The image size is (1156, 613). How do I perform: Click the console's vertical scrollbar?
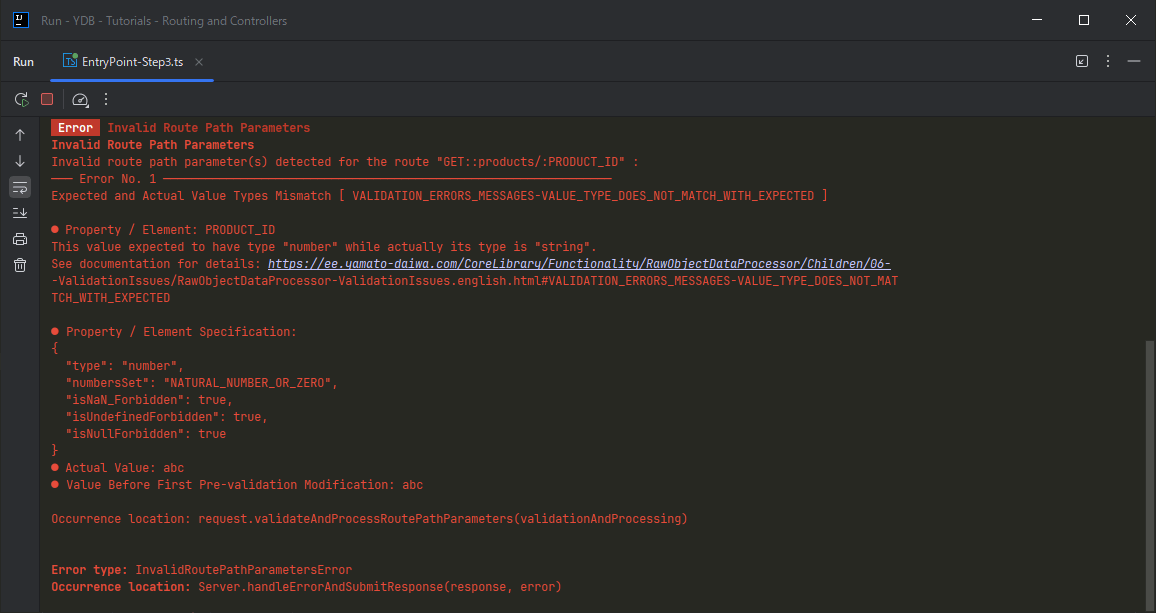tap(1150, 470)
